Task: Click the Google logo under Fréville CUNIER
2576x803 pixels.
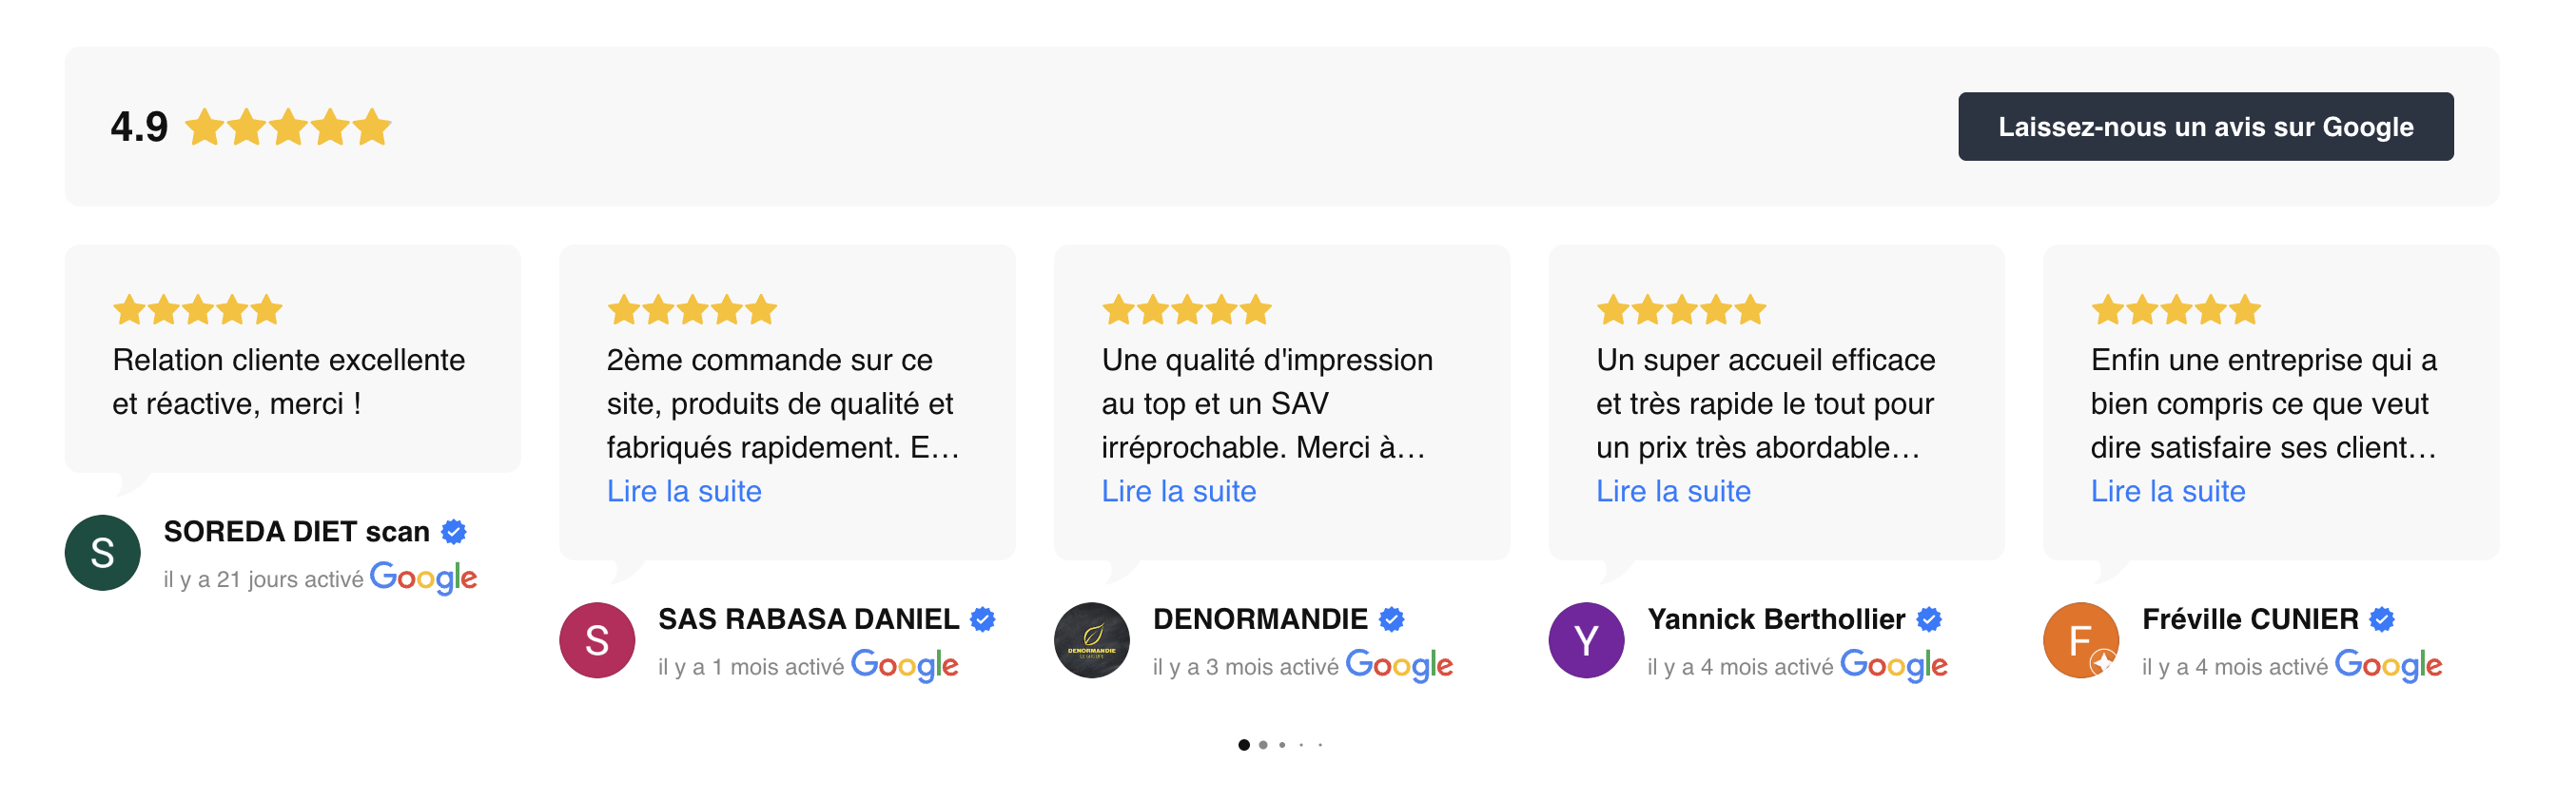Action: point(2387,665)
